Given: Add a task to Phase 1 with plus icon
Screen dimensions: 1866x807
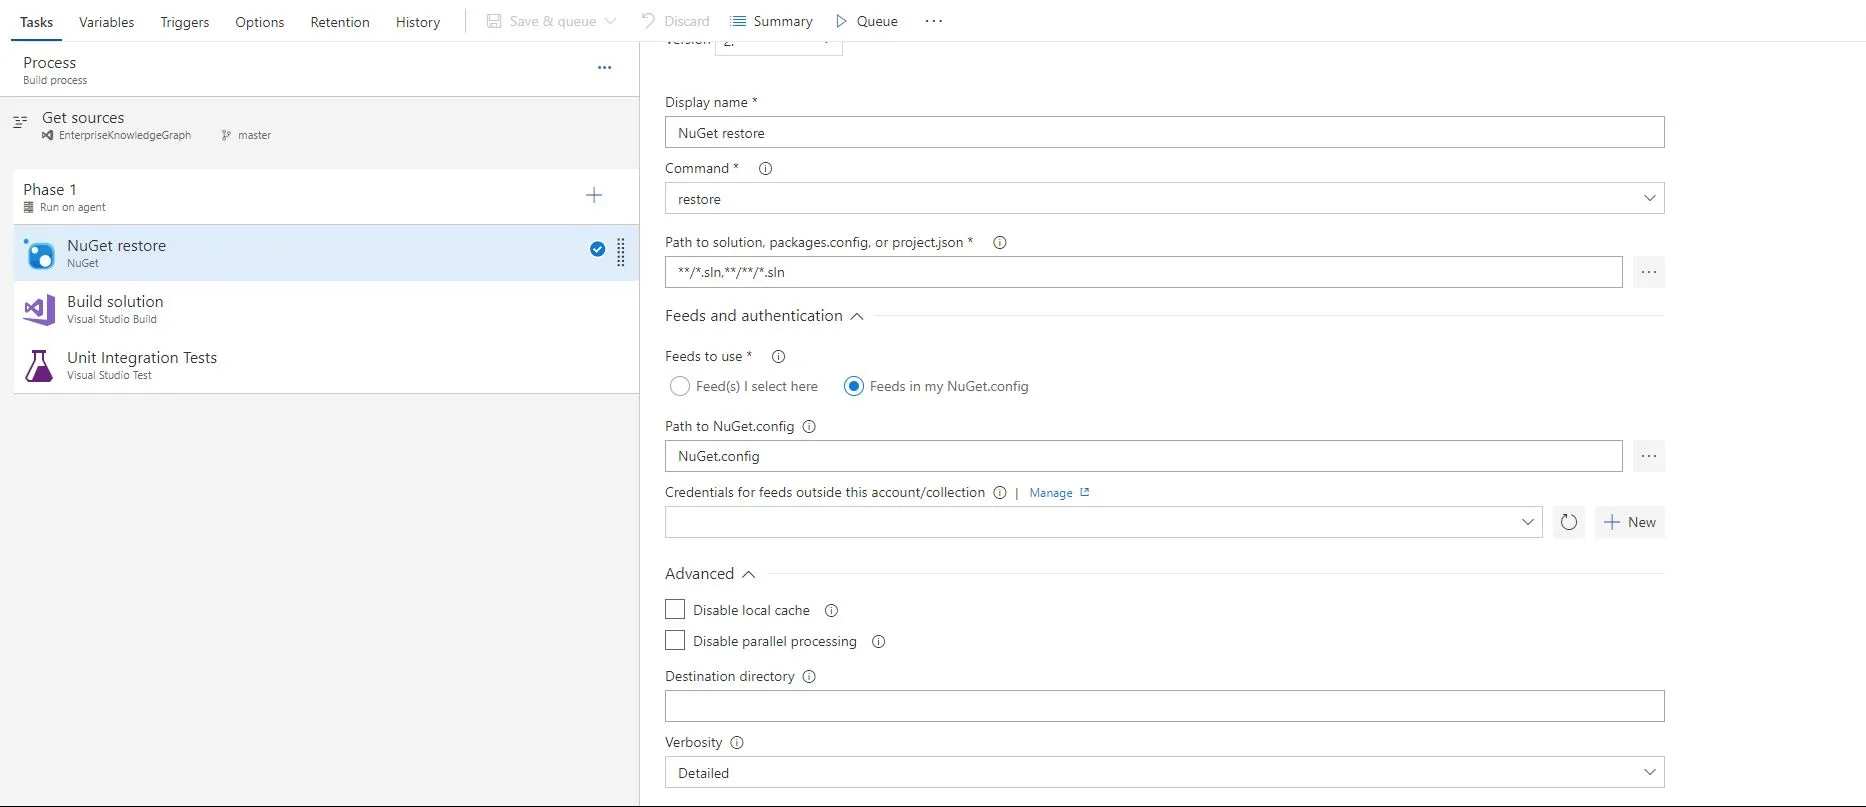Looking at the screenshot, I should 594,196.
